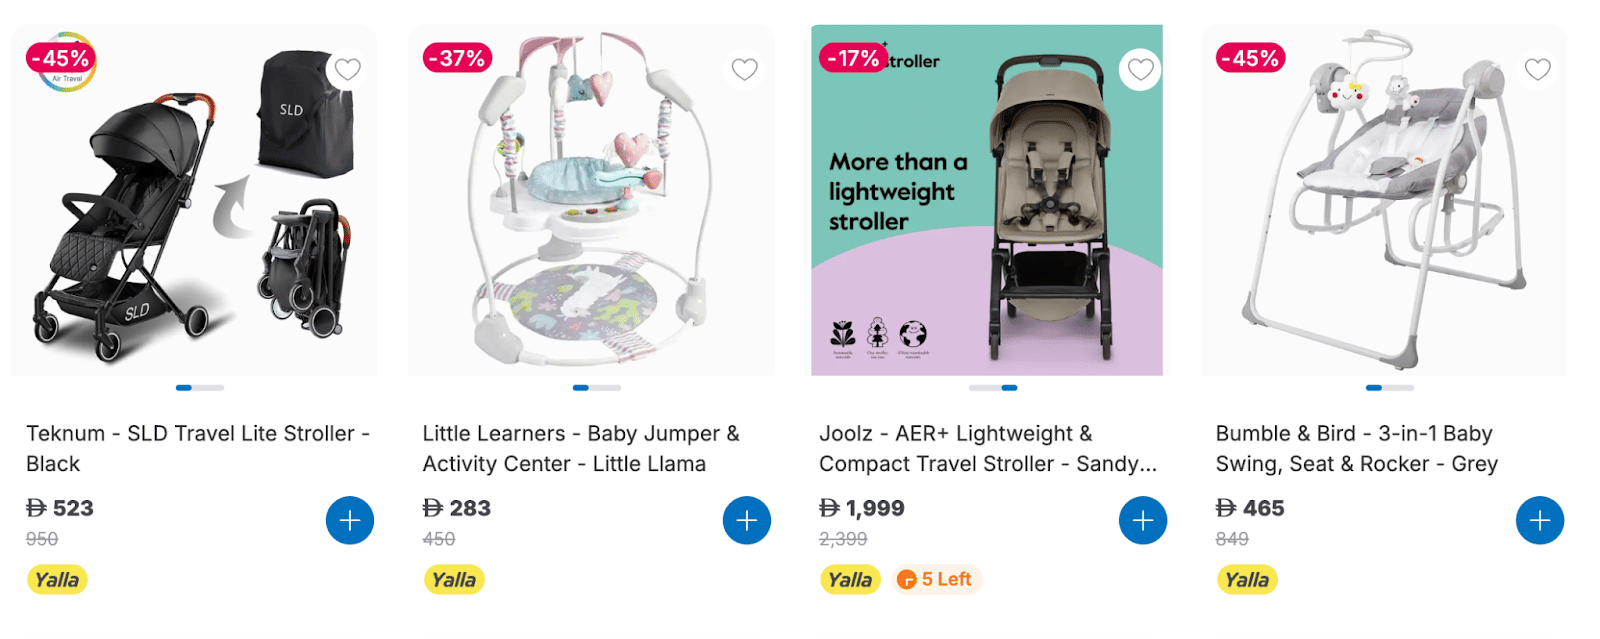Click image carousel indicator under Joolz stroller

point(993,387)
